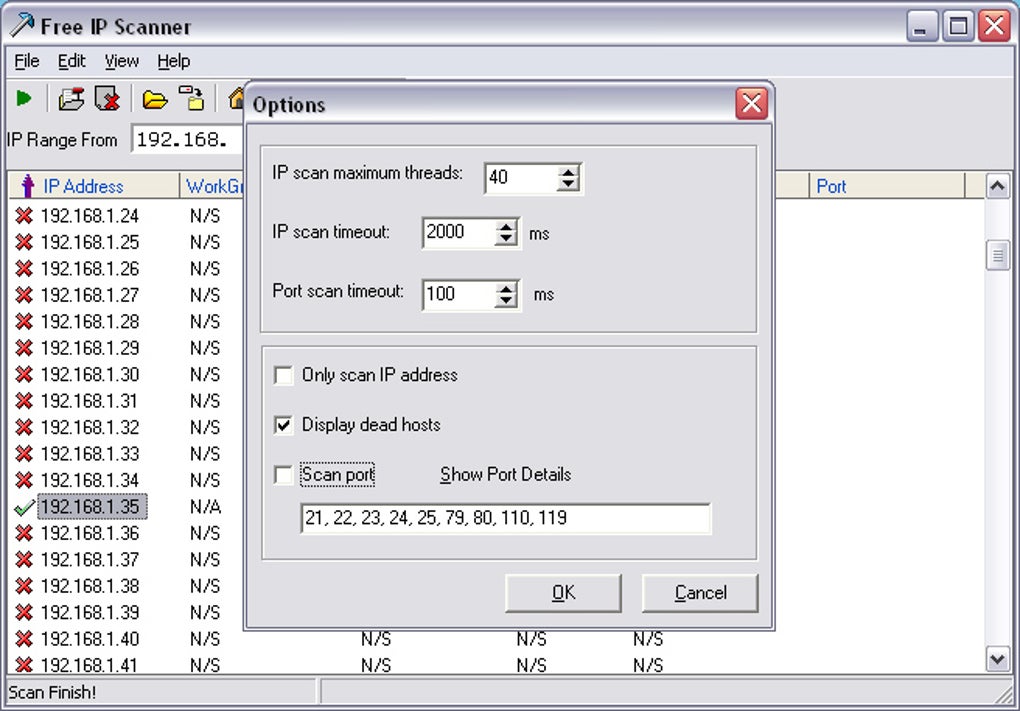This screenshot has height=711, width=1020.
Task: Click the save results toolbar icon
Action: coord(71,99)
